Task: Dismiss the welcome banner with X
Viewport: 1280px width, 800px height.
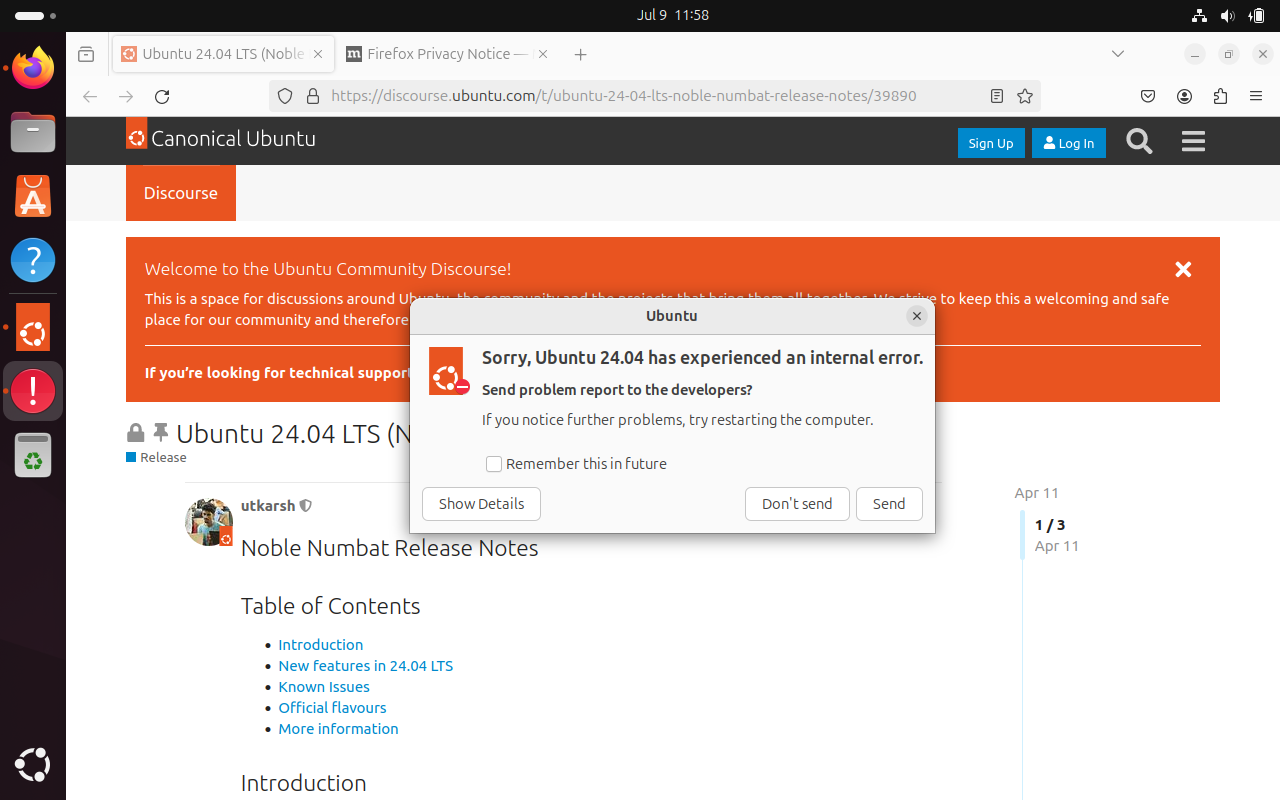Action: click(1183, 269)
